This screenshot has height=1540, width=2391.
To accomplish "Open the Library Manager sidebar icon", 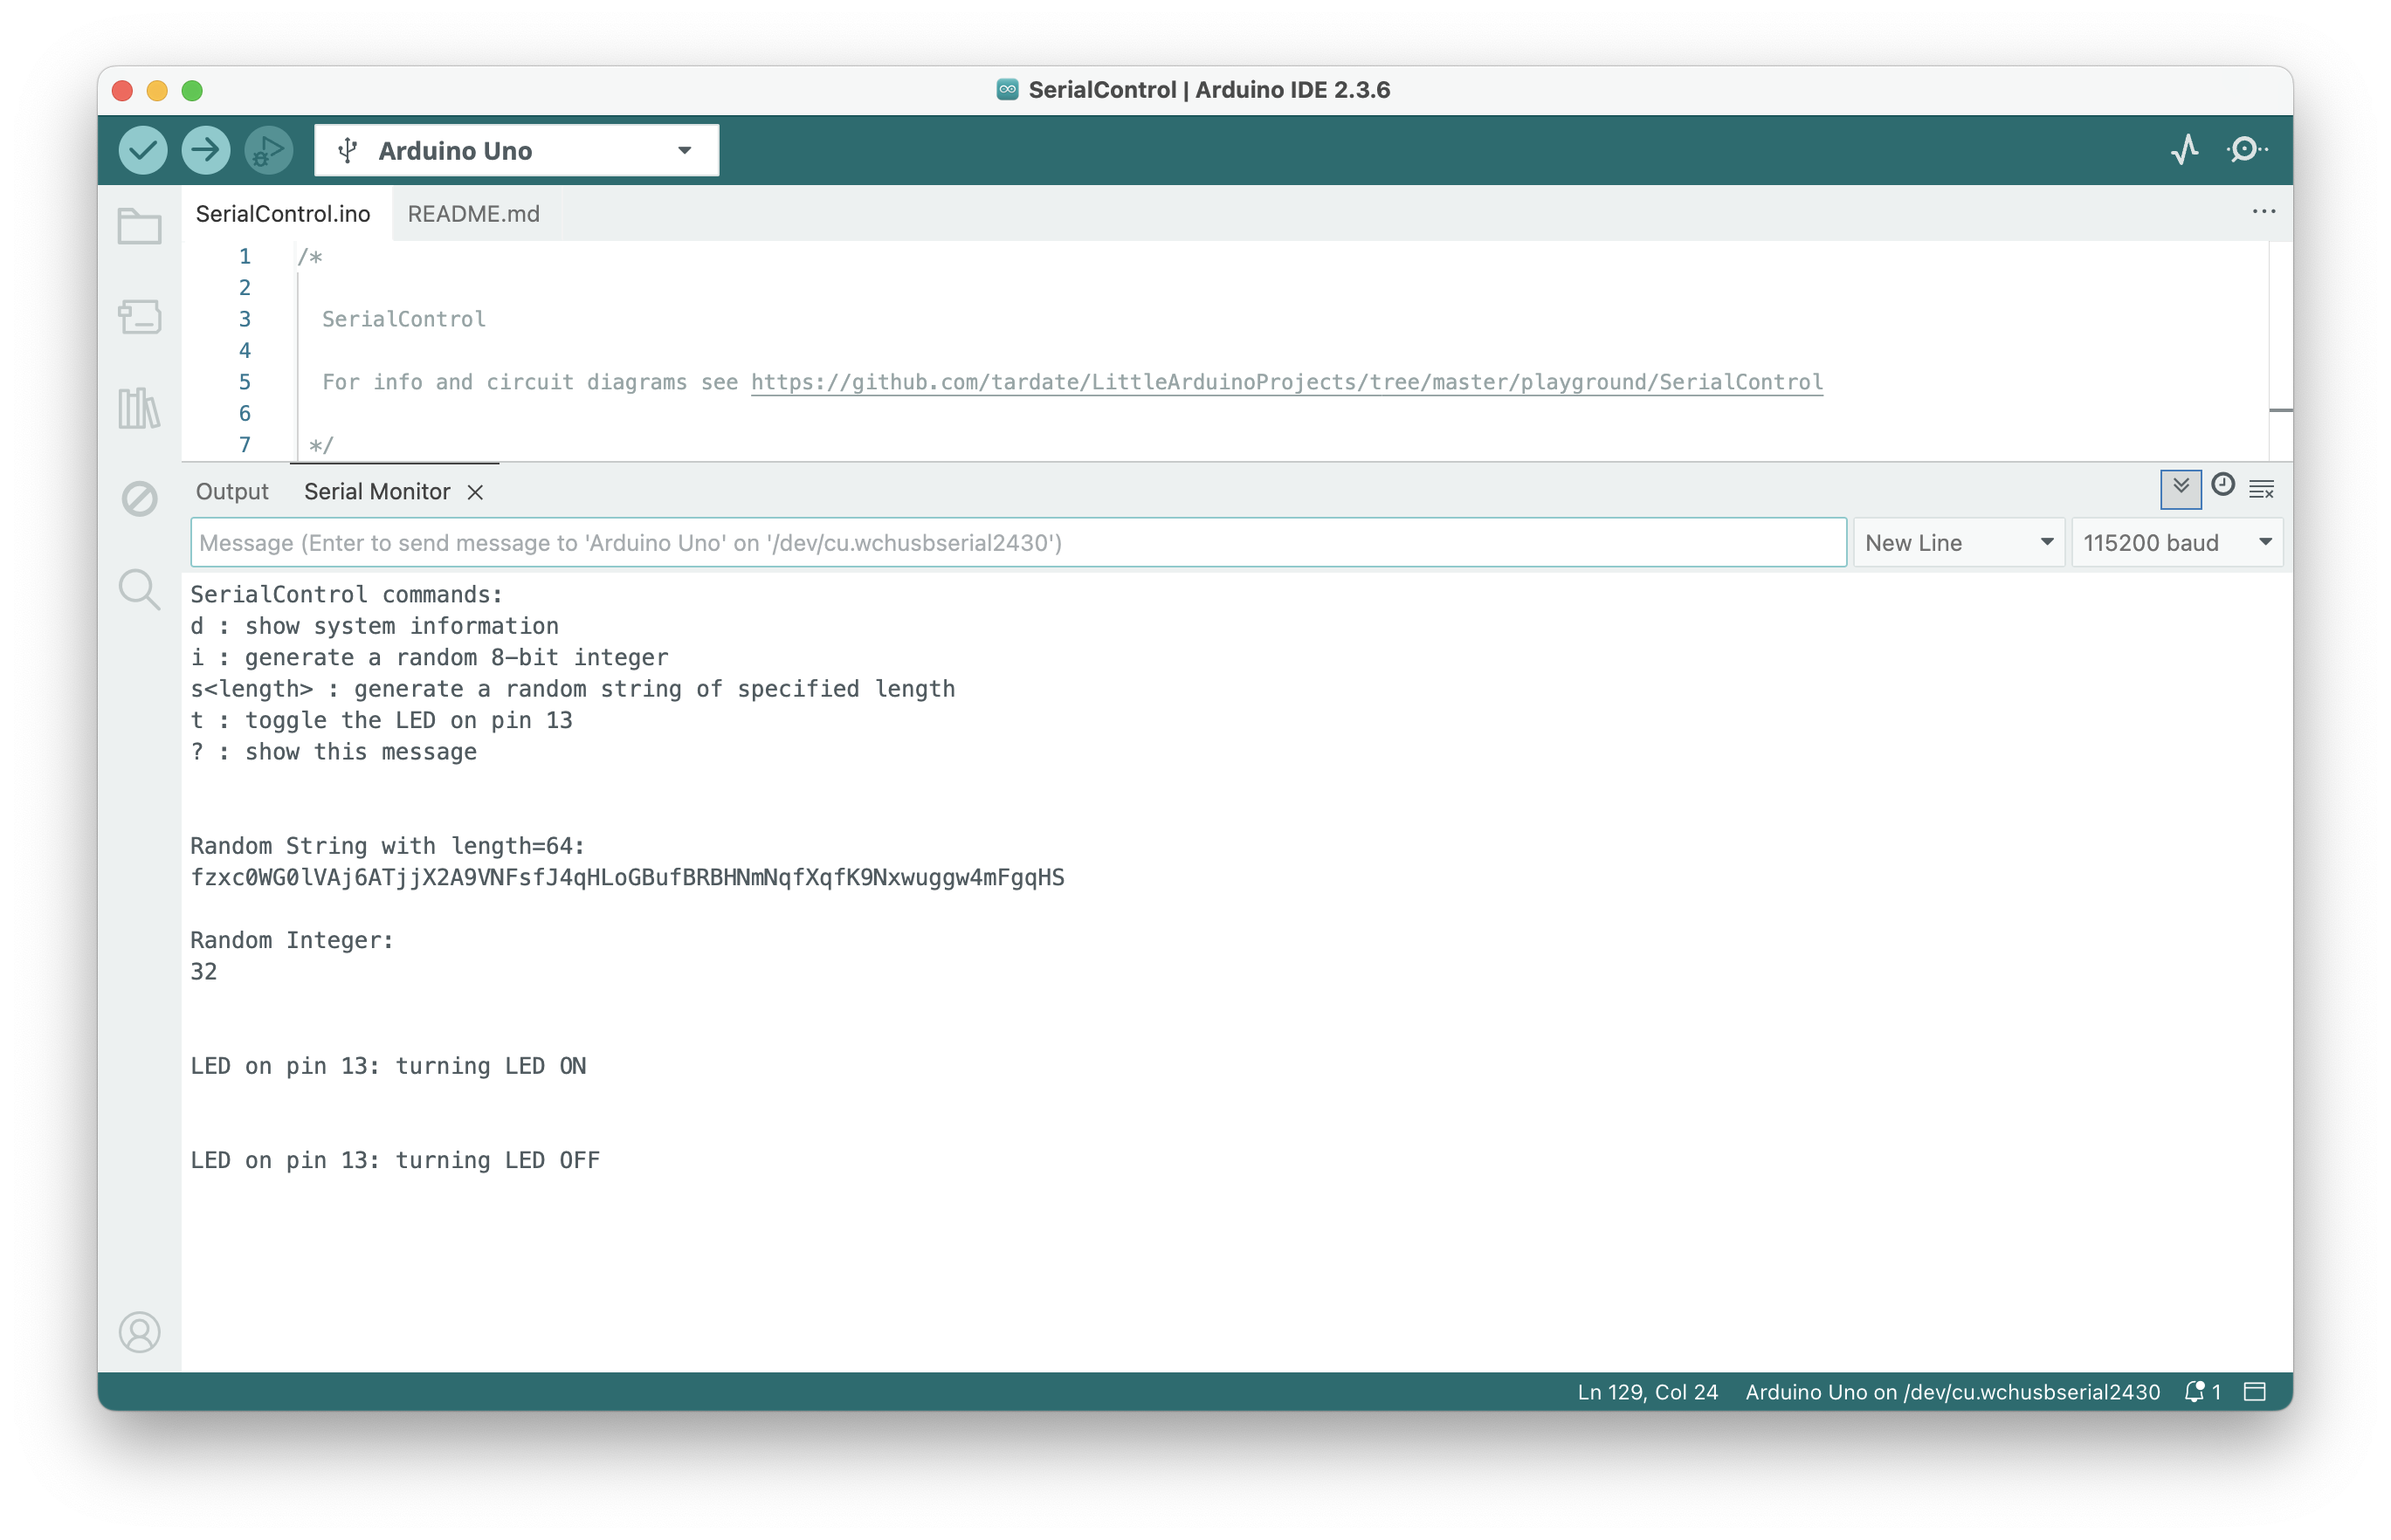I will (x=140, y=408).
